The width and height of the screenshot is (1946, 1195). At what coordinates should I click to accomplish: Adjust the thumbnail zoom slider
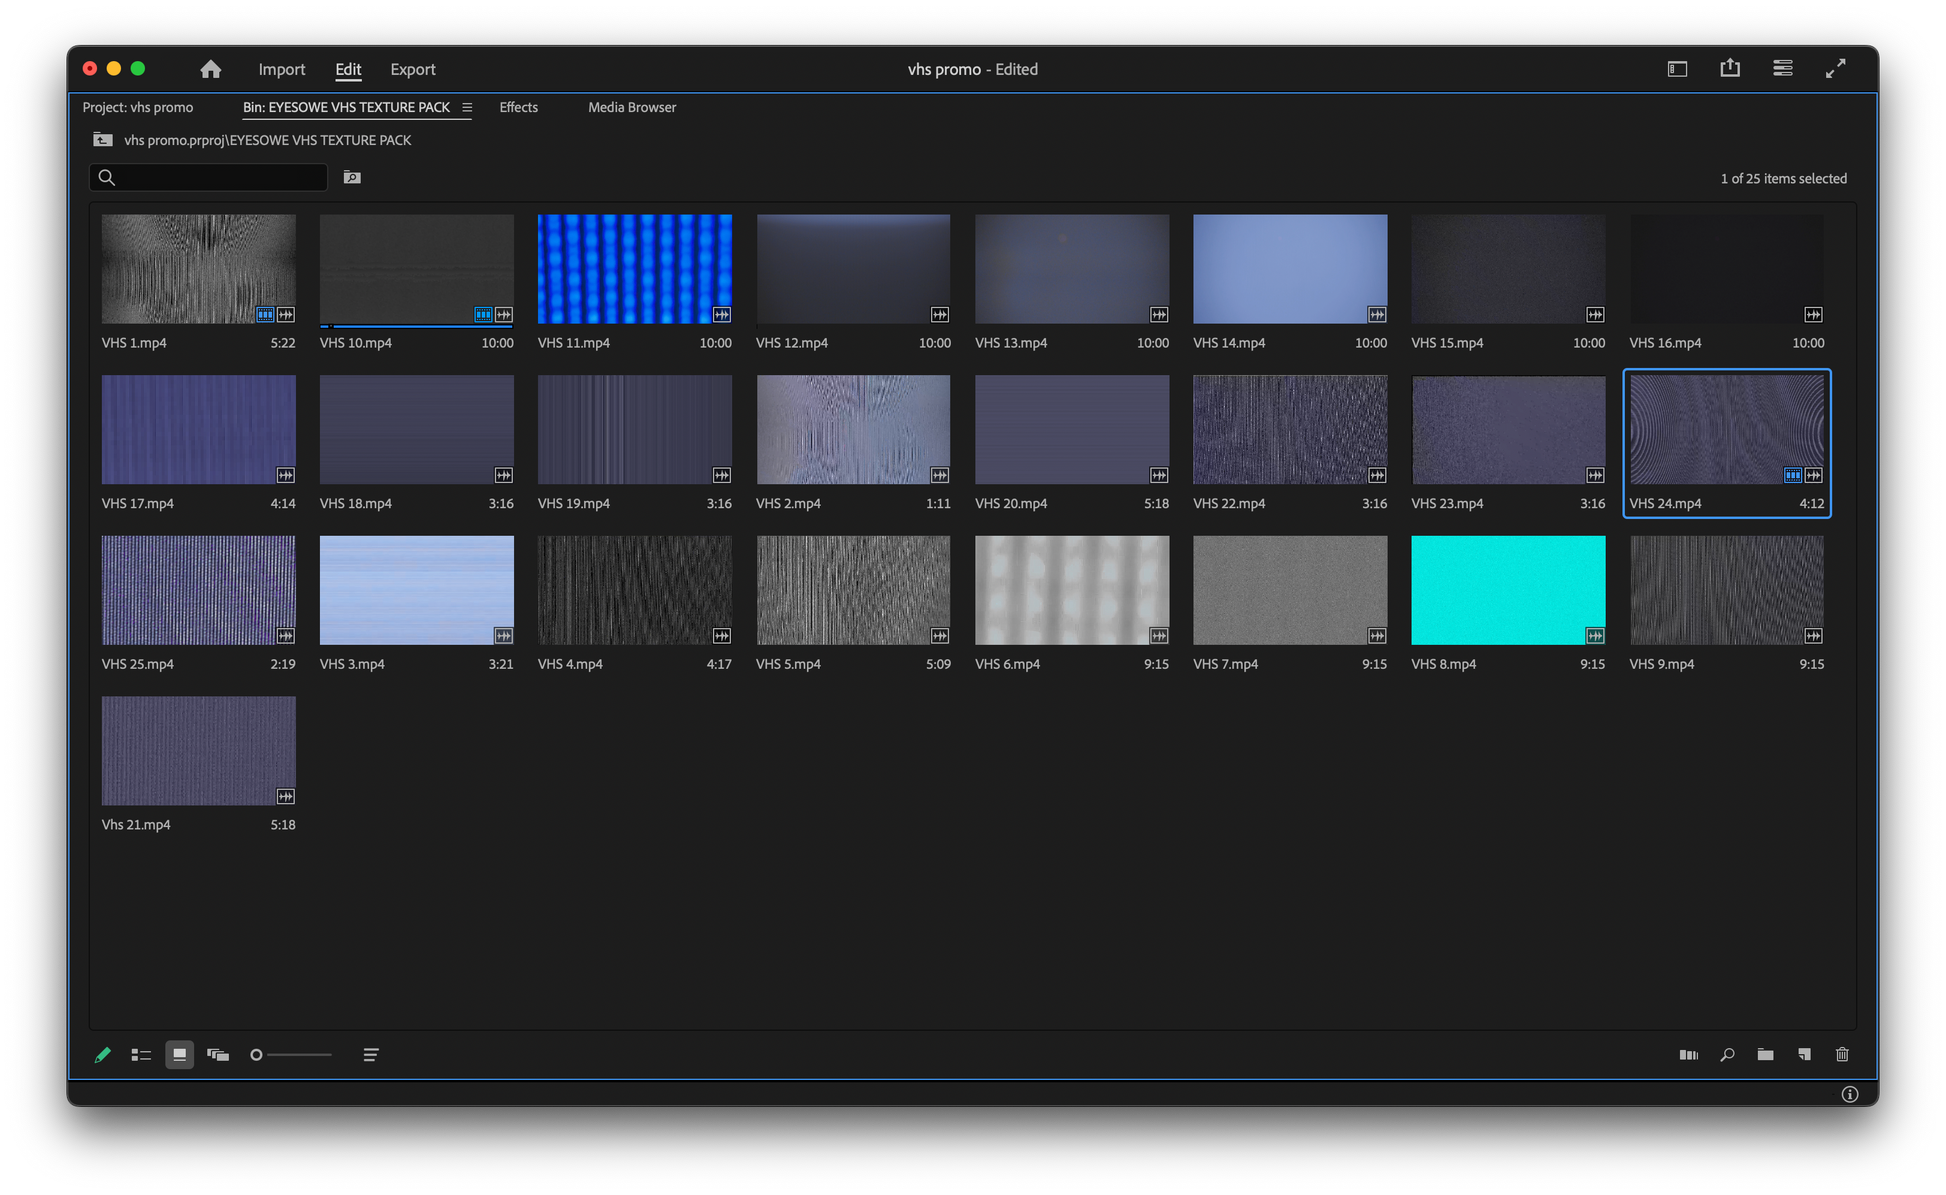(257, 1055)
